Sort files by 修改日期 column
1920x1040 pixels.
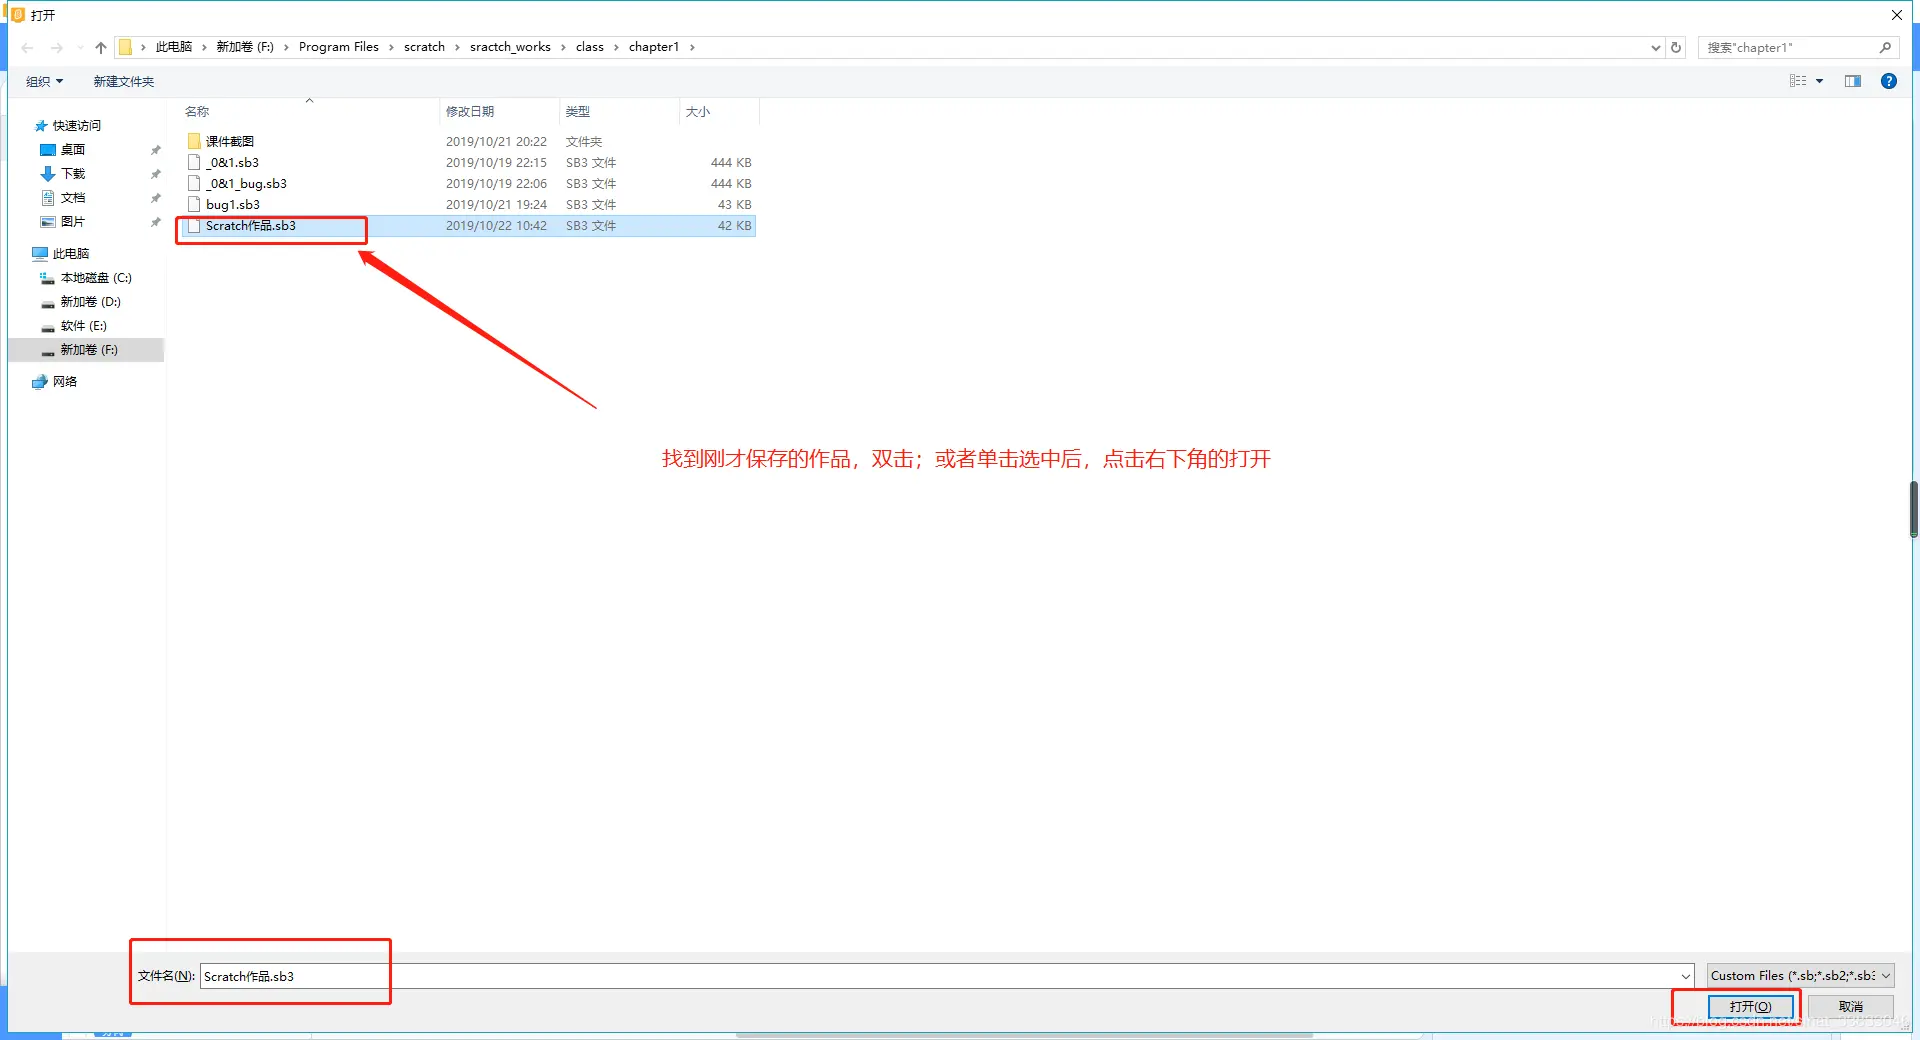(x=470, y=111)
